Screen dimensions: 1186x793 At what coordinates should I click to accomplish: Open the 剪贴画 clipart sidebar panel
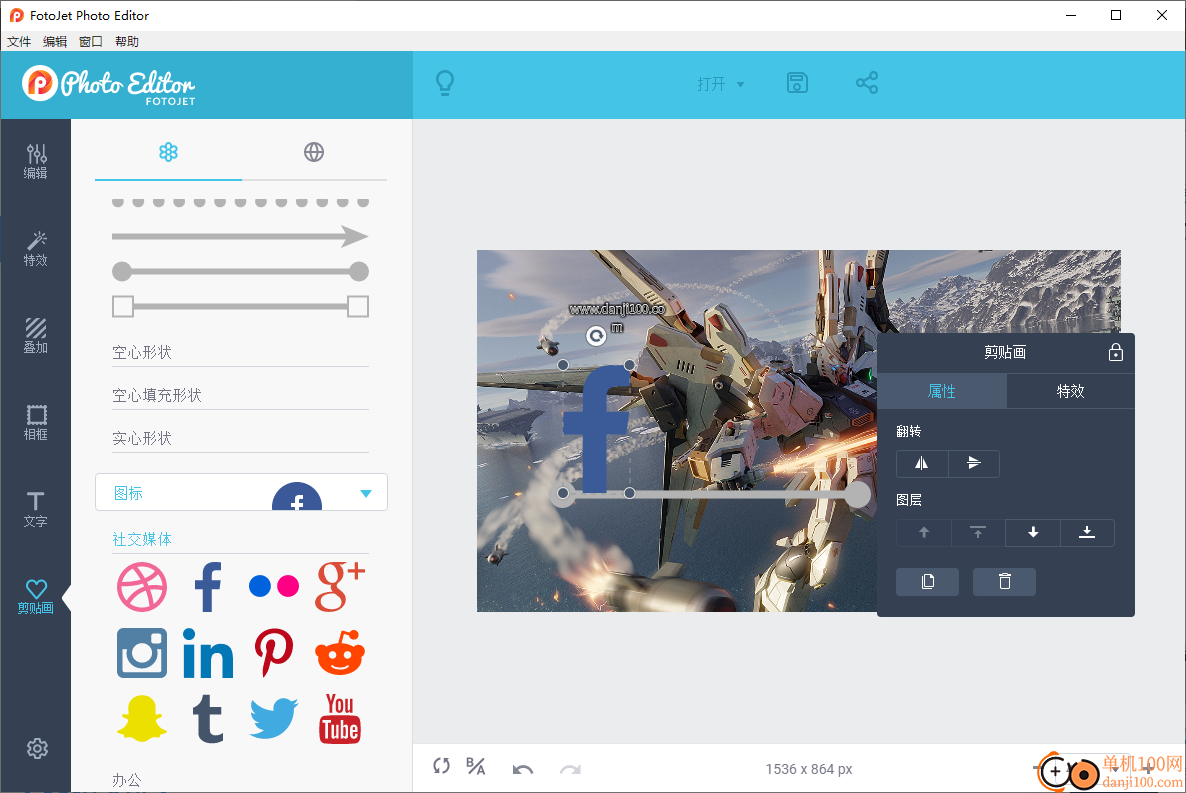(x=36, y=596)
